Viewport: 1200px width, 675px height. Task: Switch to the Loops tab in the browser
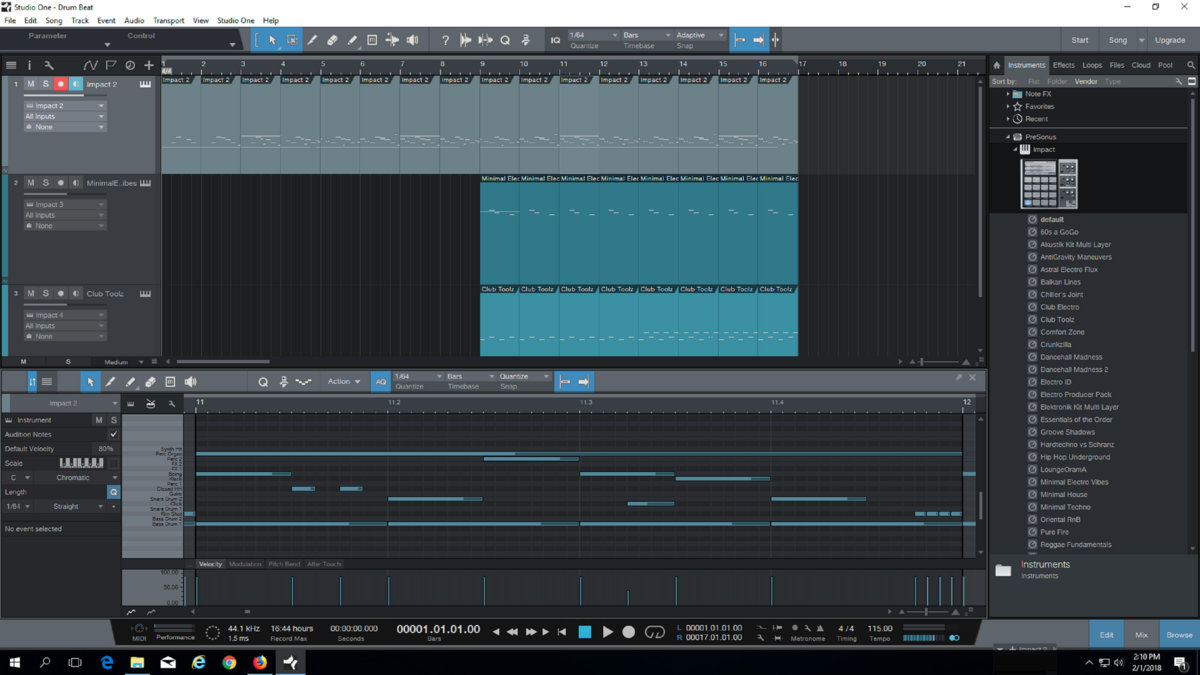[1092, 64]
